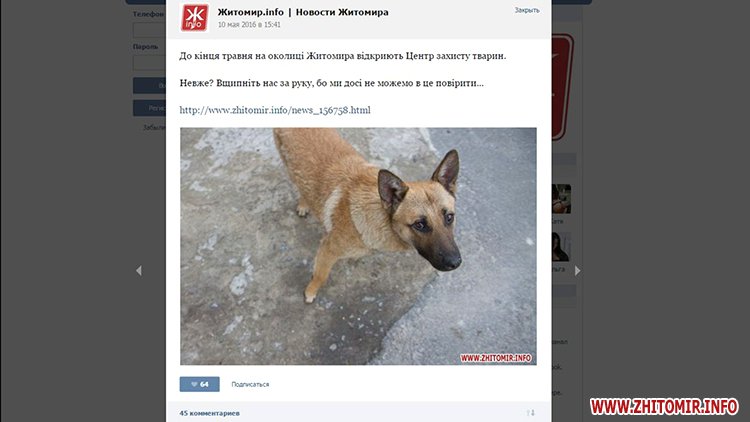Expand the 45 комментариев comments section
This screenshot has width=750, height=422.
210,413
